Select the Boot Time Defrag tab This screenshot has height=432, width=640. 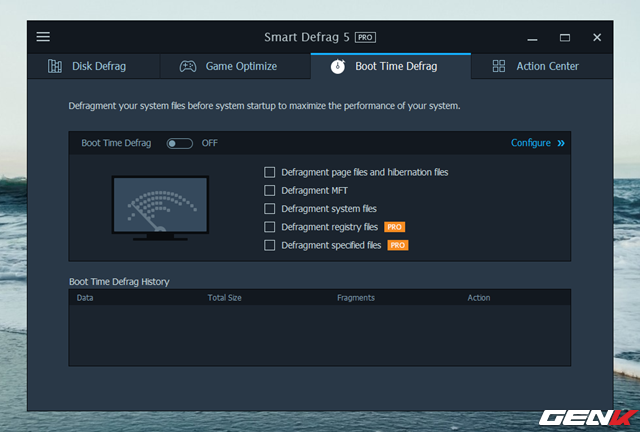click(x=391, y=66)
